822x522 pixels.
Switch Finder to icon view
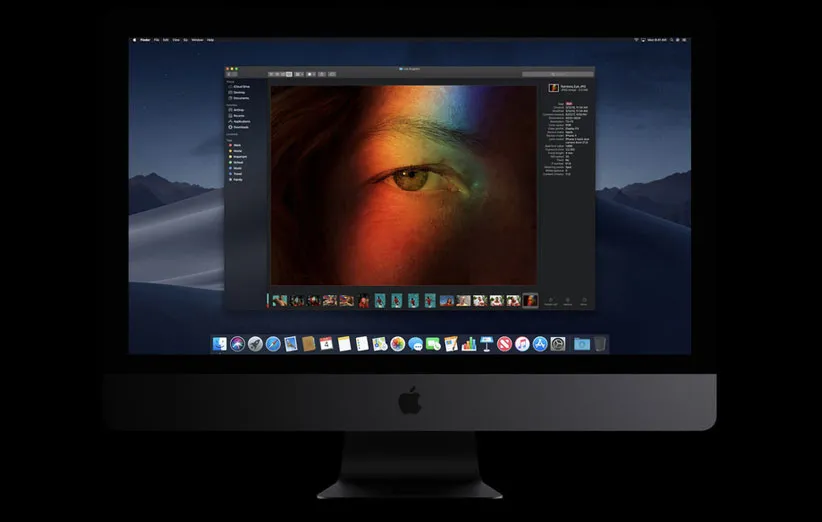pos(271,74)
